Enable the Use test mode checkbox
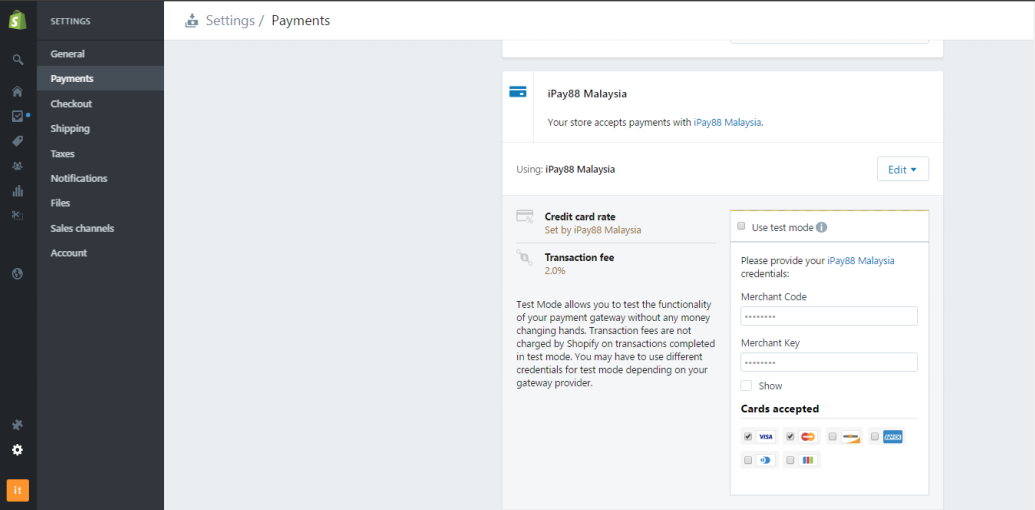 point(741,227)
